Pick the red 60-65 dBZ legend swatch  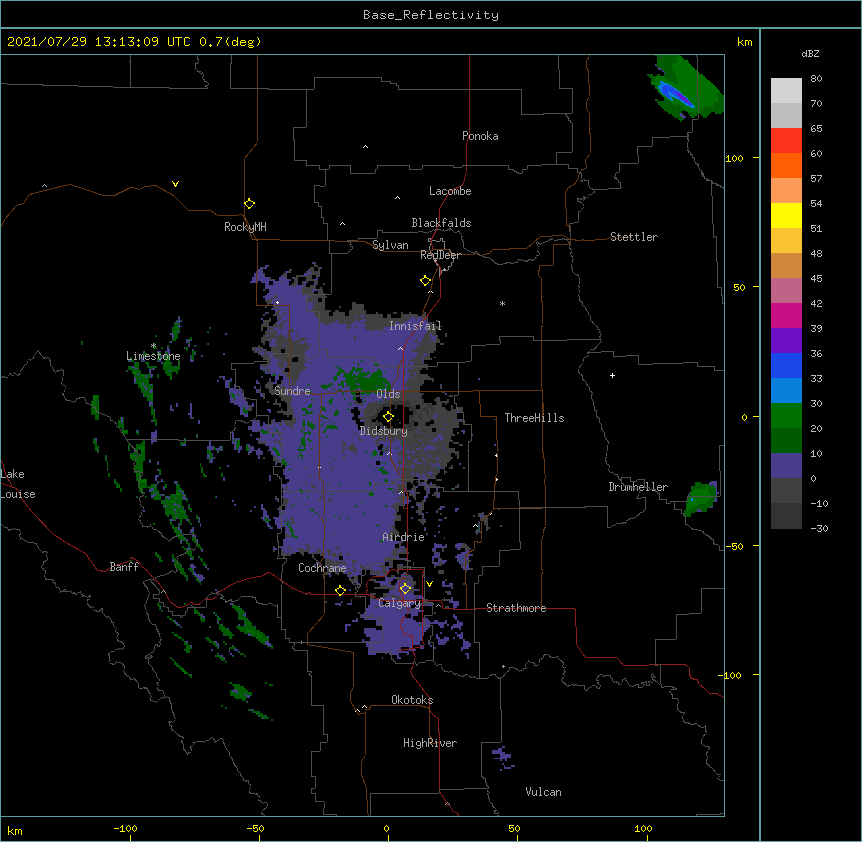point(786,140)
